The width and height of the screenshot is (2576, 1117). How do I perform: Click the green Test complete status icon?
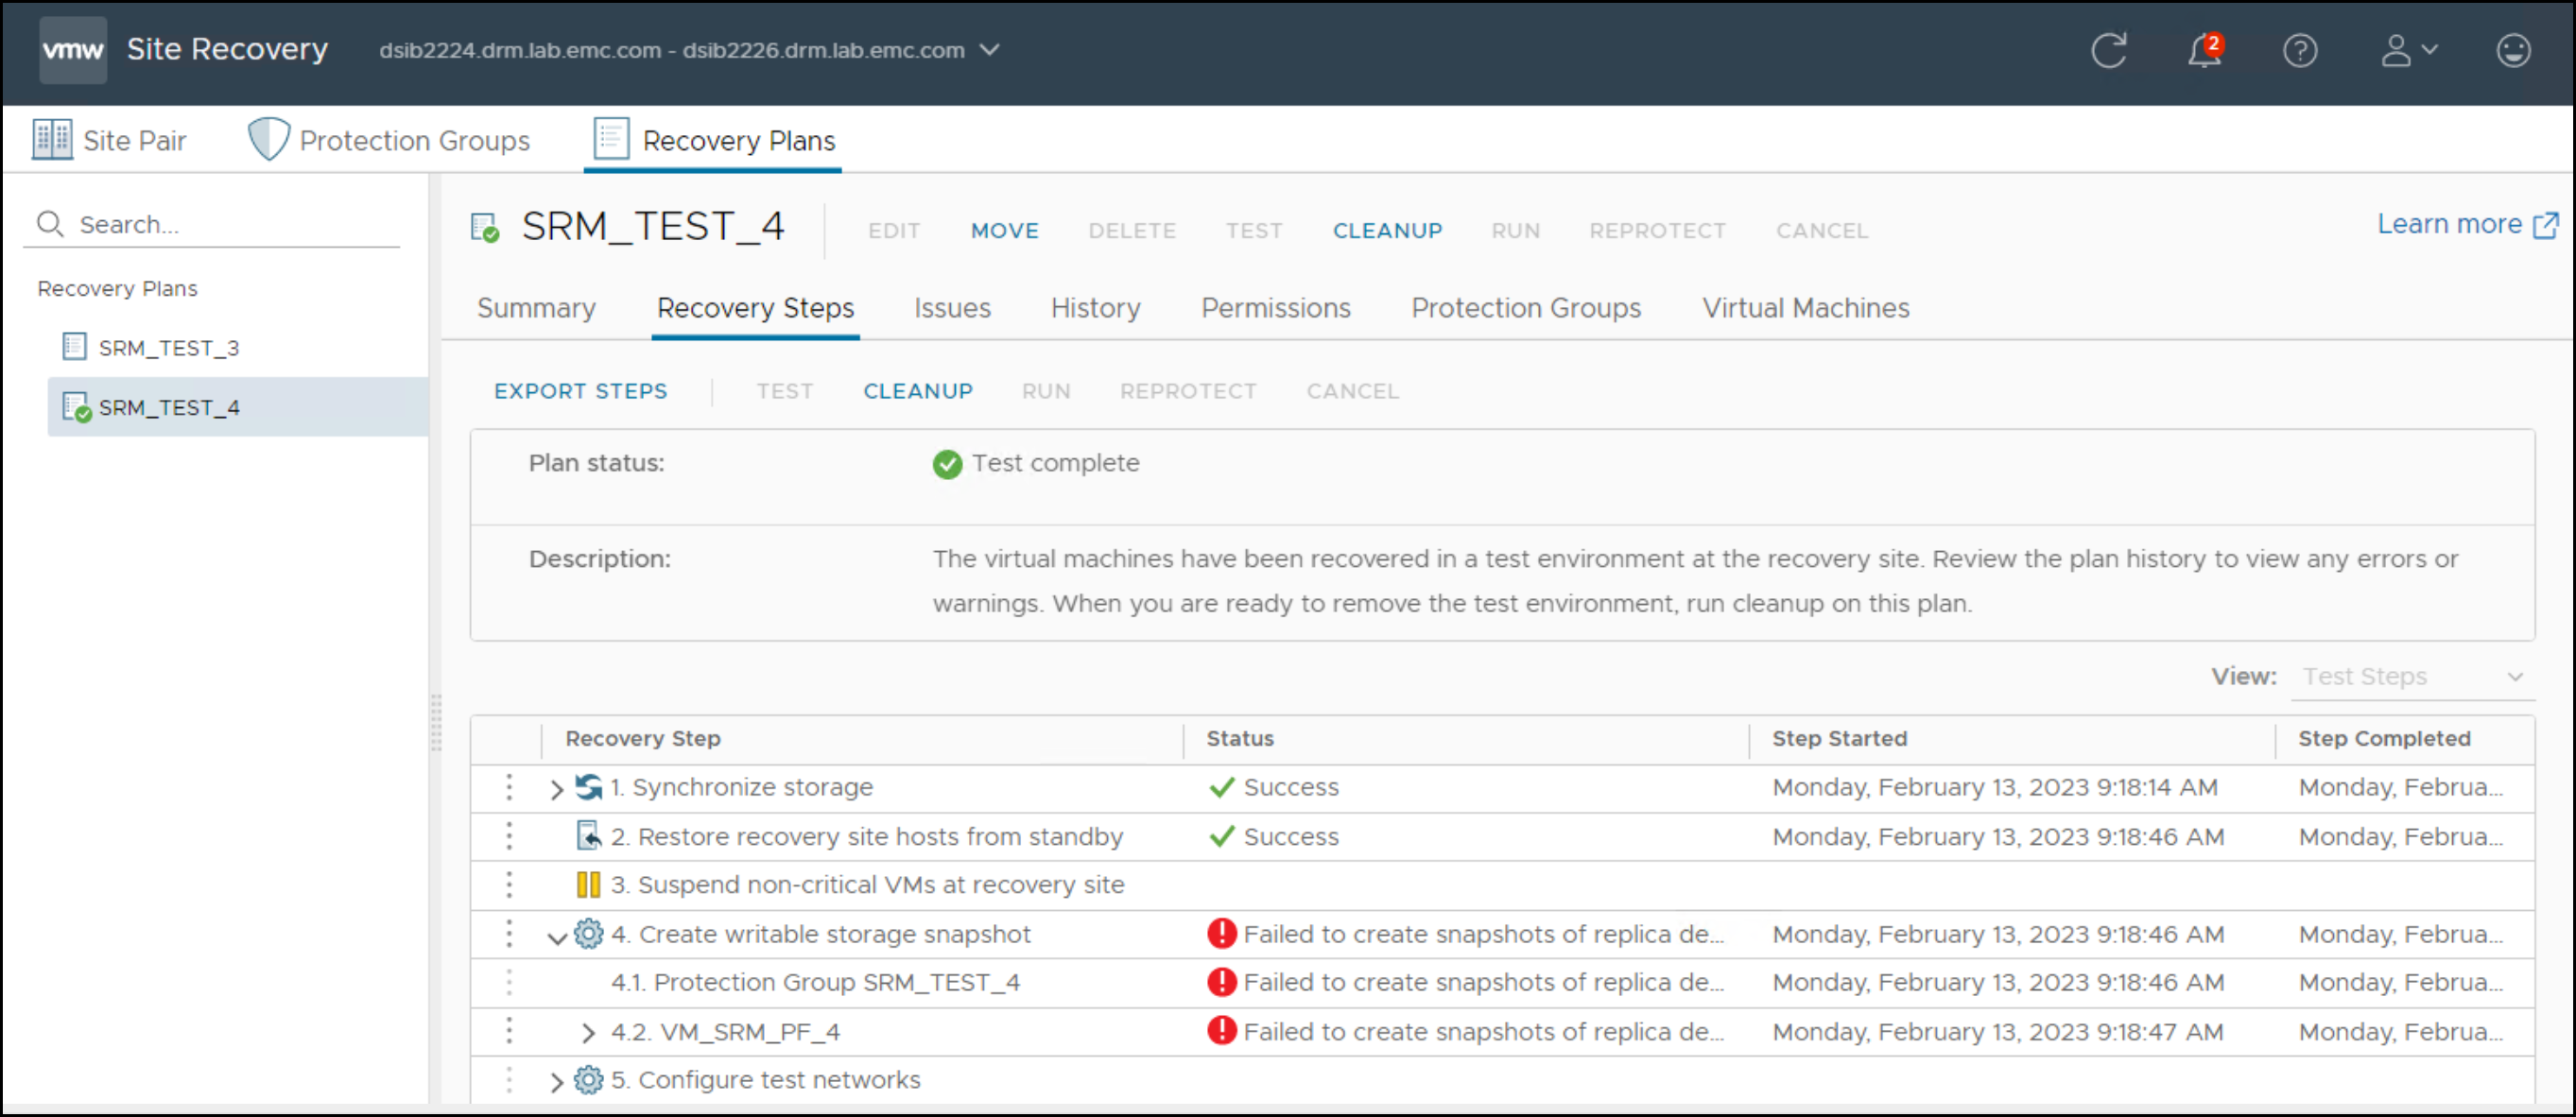(x=947, y=464)
